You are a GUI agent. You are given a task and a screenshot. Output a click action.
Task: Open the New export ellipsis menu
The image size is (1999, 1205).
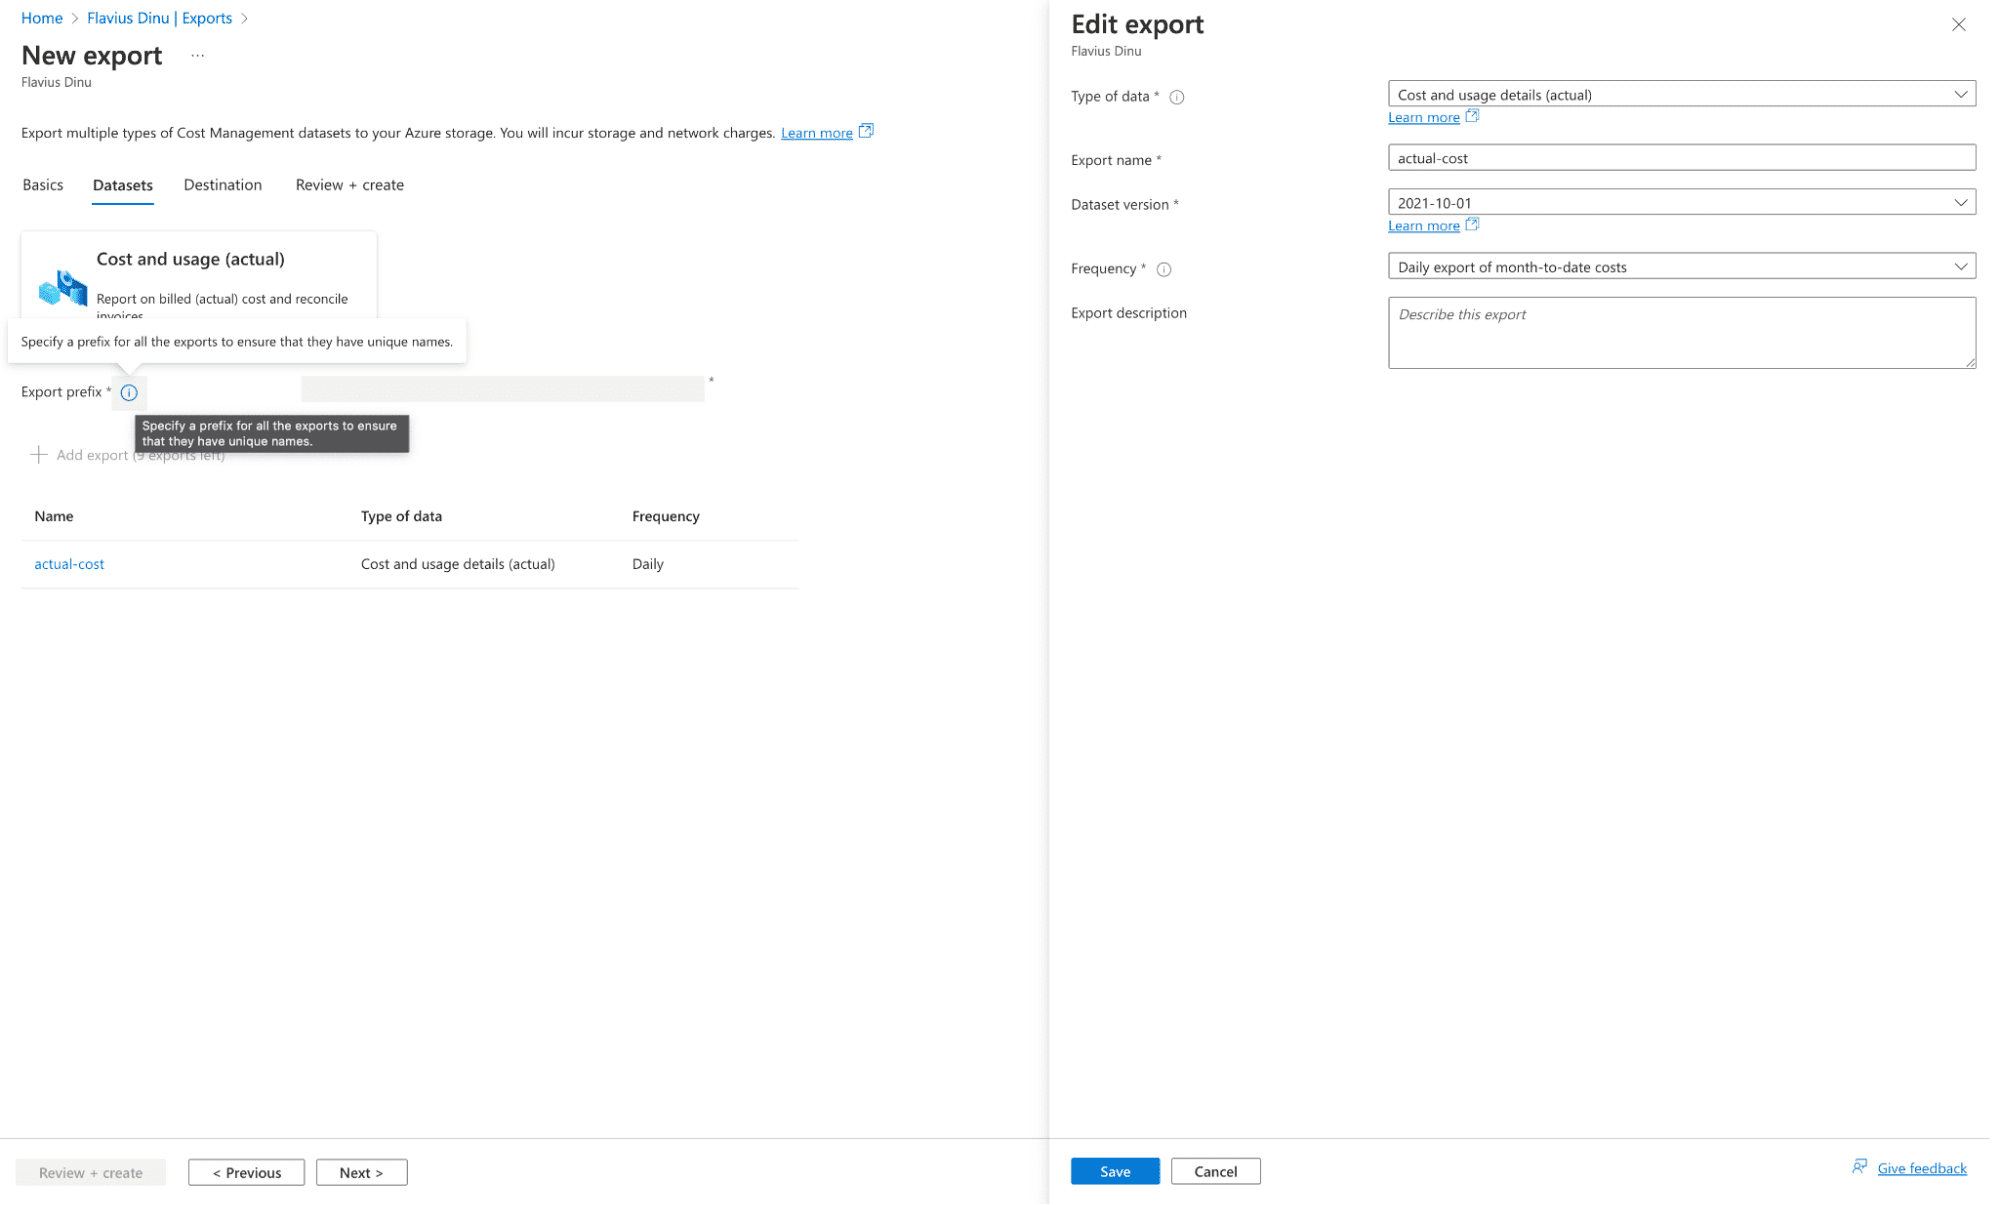coord(198,56)
